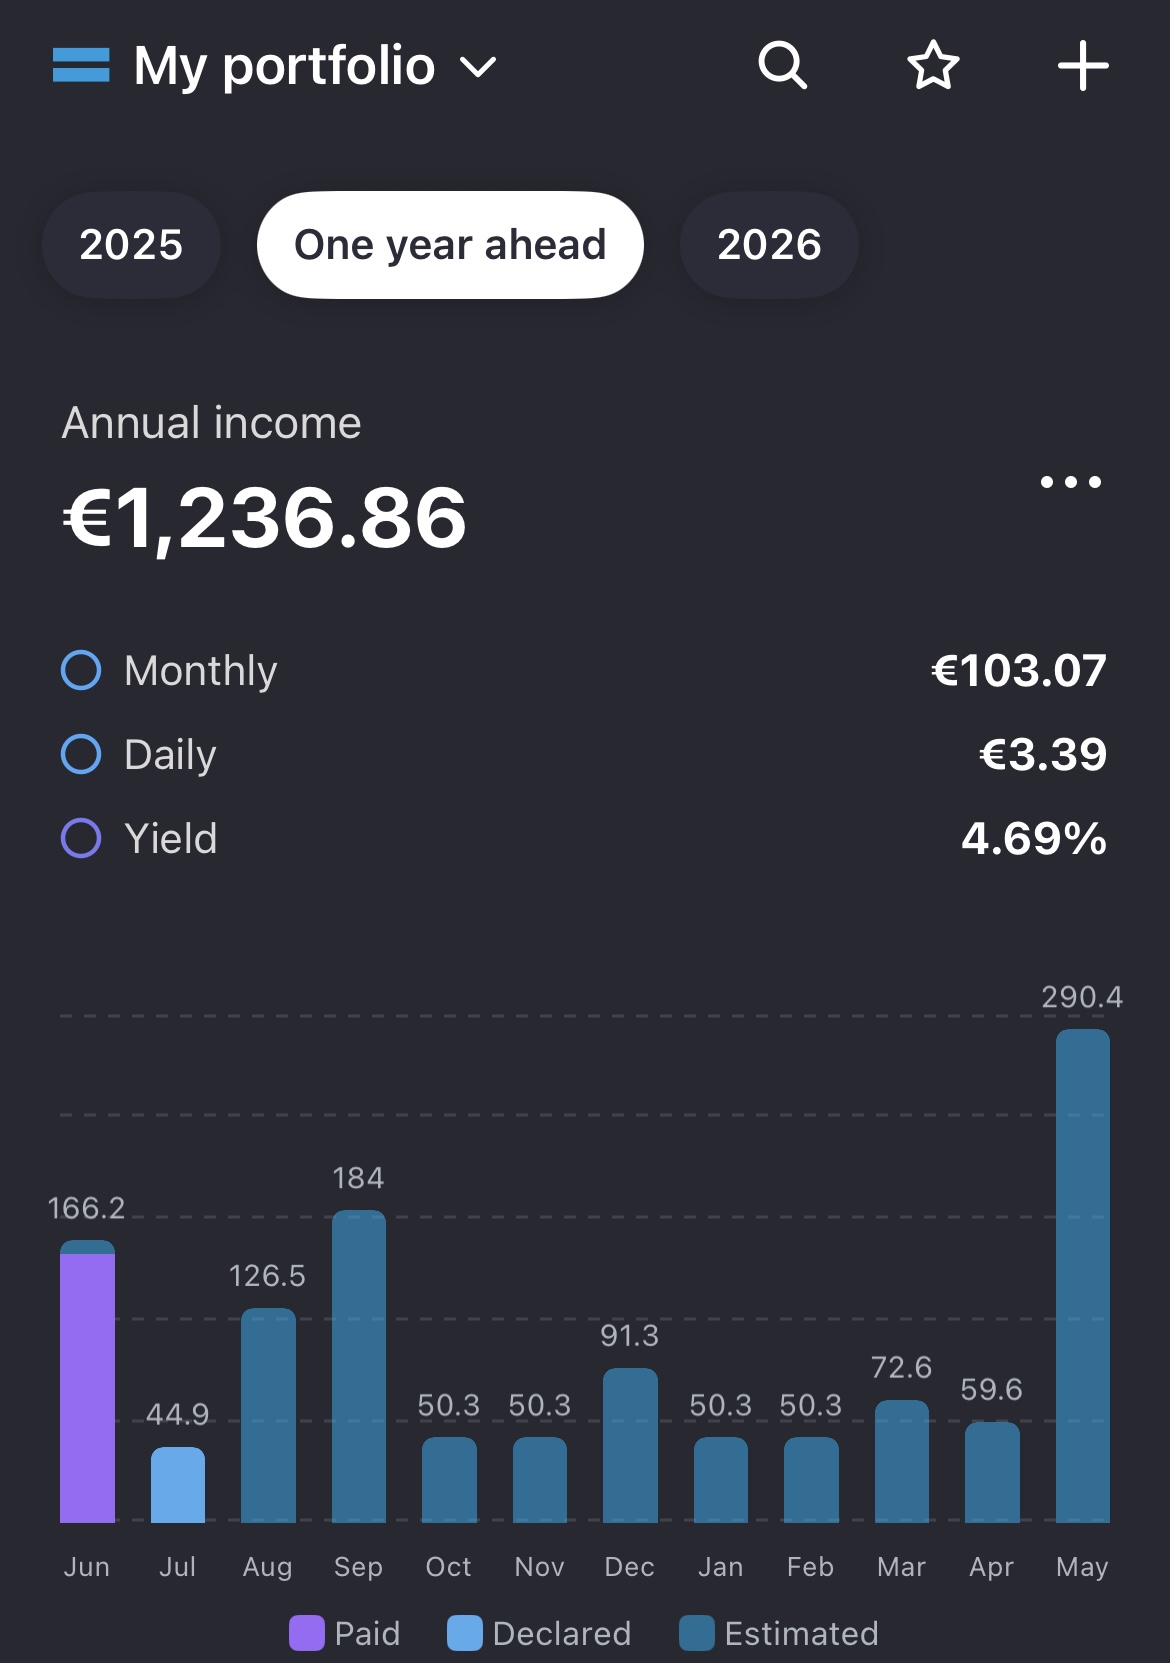The width and height of the screenshot is (1170, 1663).
Task: Switch to the 2025 tab
Action: point(131,245)
